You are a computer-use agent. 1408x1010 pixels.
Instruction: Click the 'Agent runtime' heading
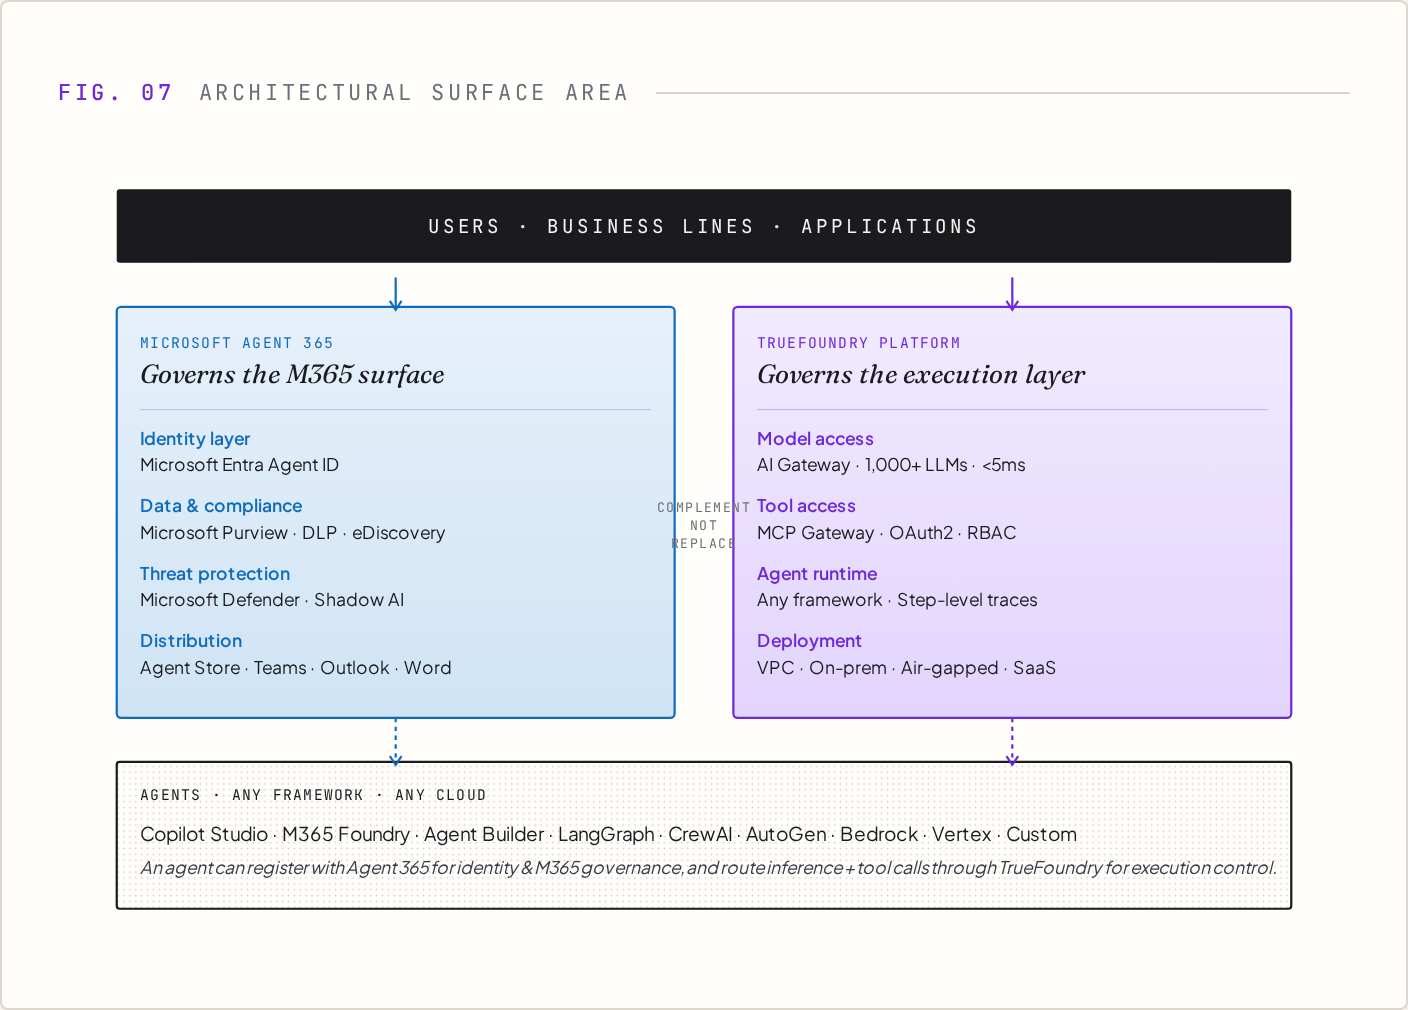tap(817, 574)
